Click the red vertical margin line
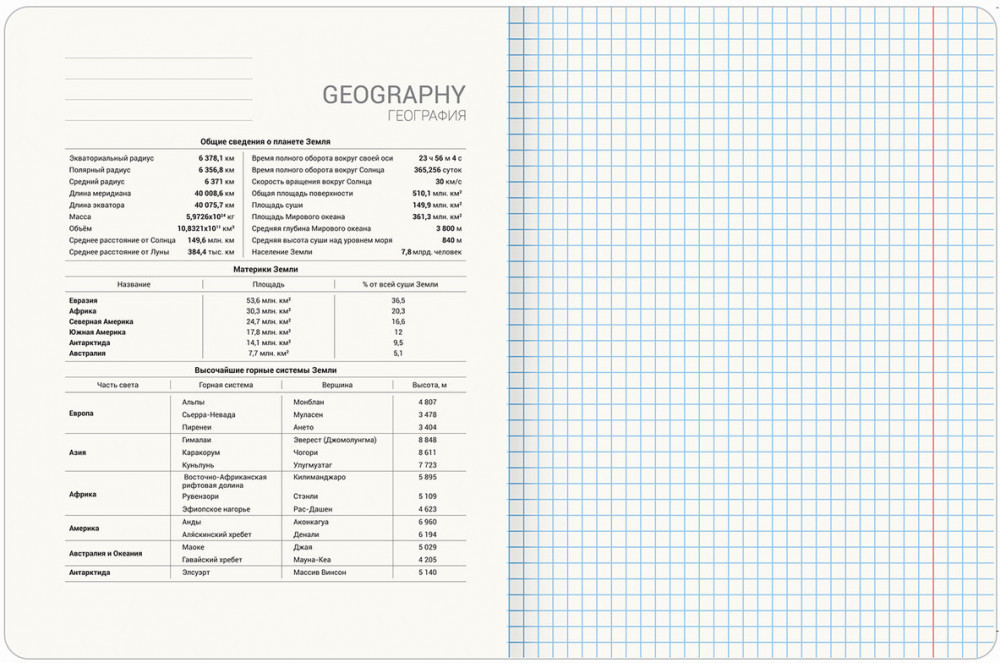Image resolution: width=1000 pixels, height=663 pixels. pyautogui.click(x=933, y=330)
